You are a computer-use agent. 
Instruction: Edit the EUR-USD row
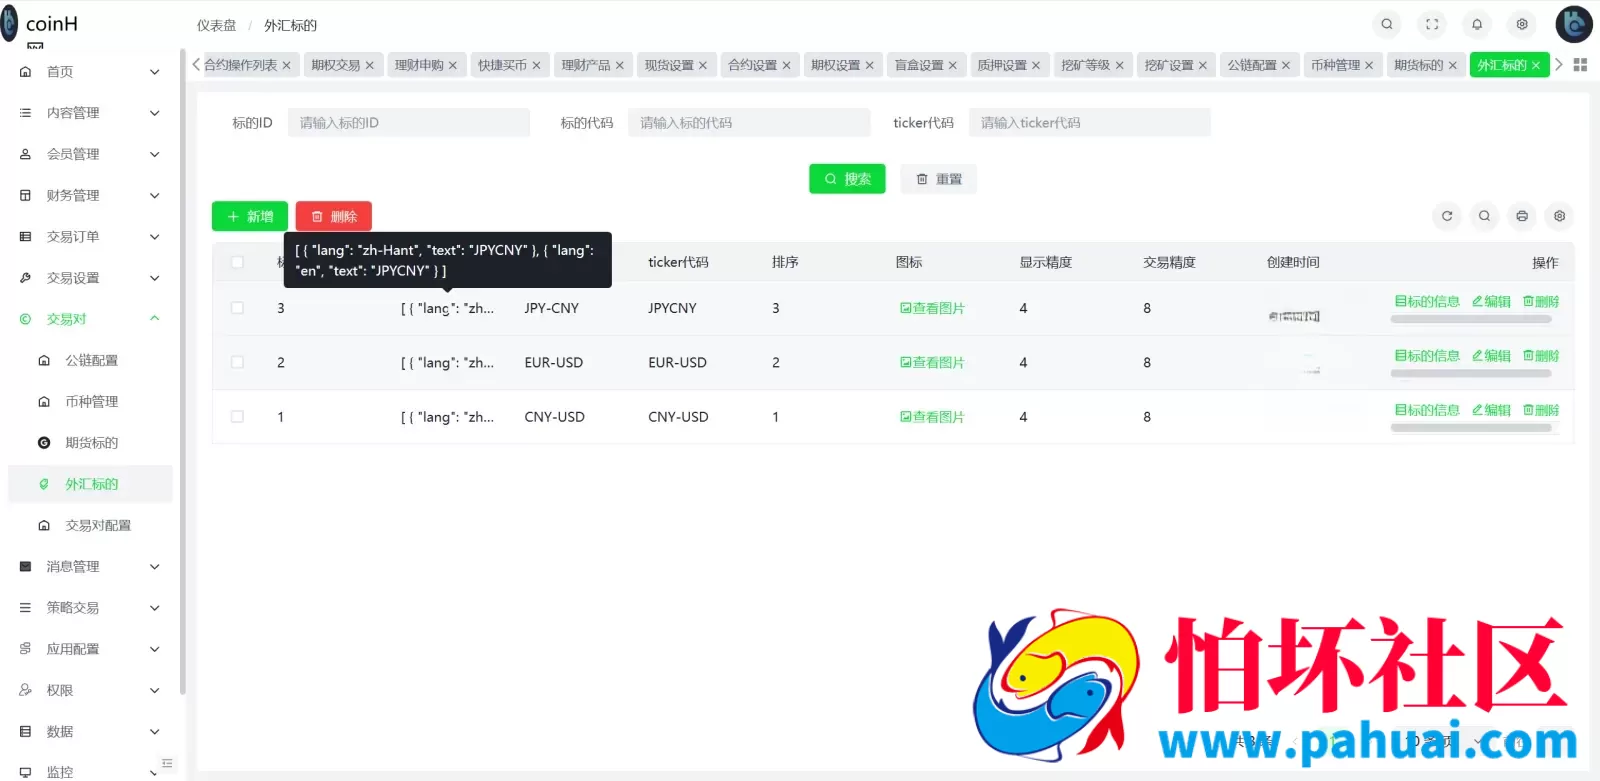point(1491,356)
